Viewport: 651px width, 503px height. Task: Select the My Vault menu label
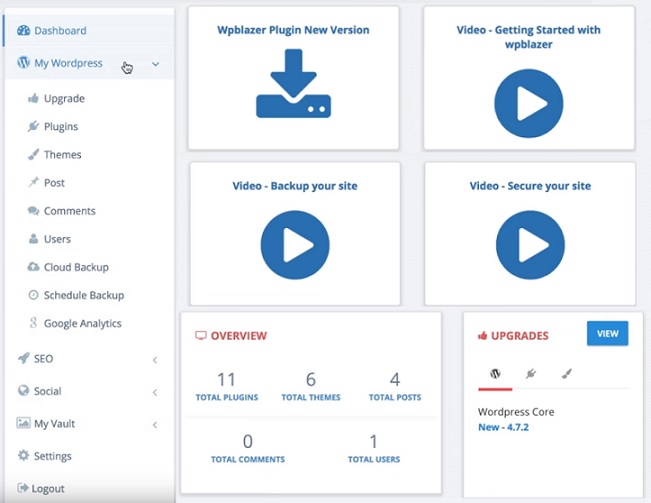point(54,424)
